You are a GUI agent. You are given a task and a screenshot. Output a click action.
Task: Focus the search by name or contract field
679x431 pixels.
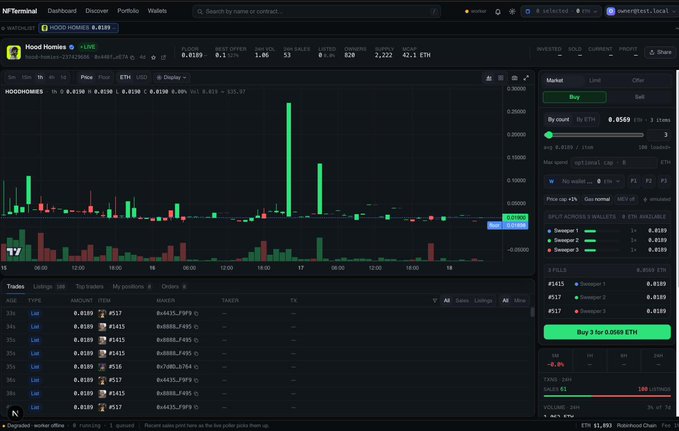pyautogui.click(x=317, y=12)
